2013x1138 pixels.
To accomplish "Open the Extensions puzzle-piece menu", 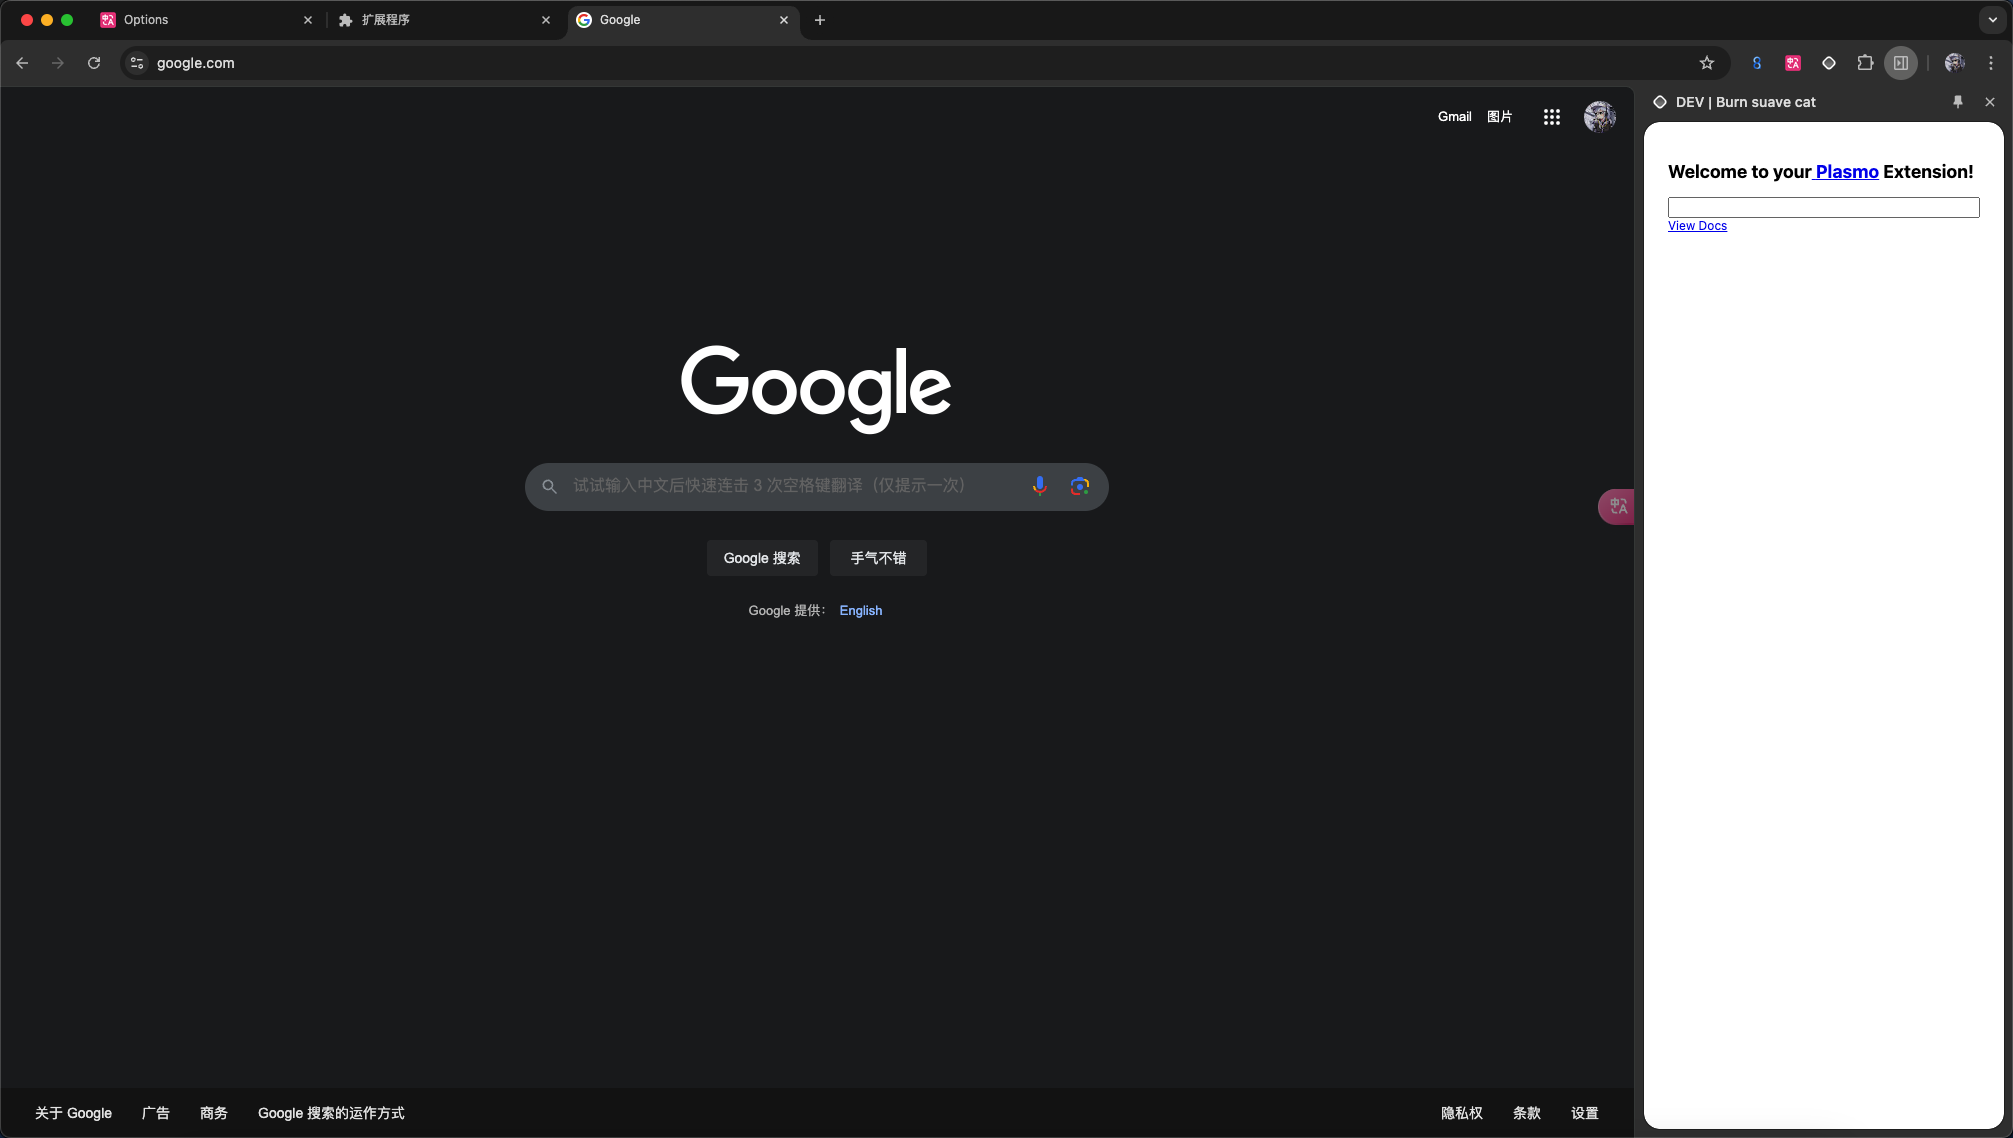I will [x=1865, y=63].
